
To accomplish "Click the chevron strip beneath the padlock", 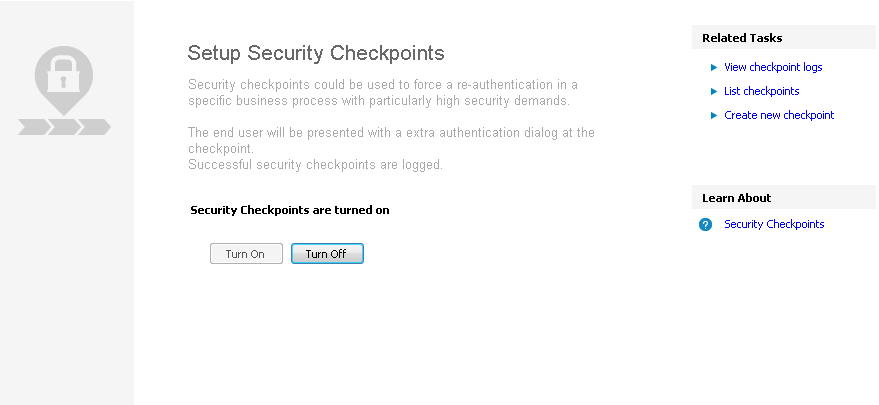I will click(64, 127).
